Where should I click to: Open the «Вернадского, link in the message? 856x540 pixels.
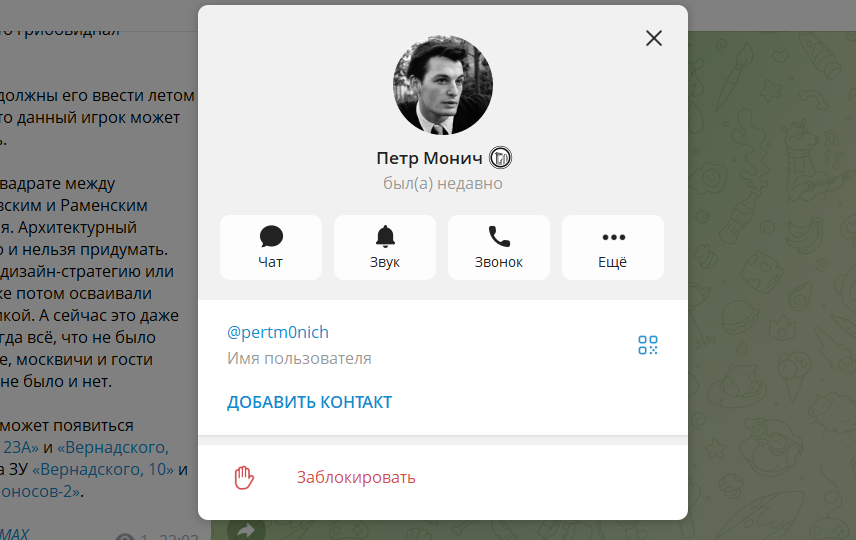pos(113,447)
